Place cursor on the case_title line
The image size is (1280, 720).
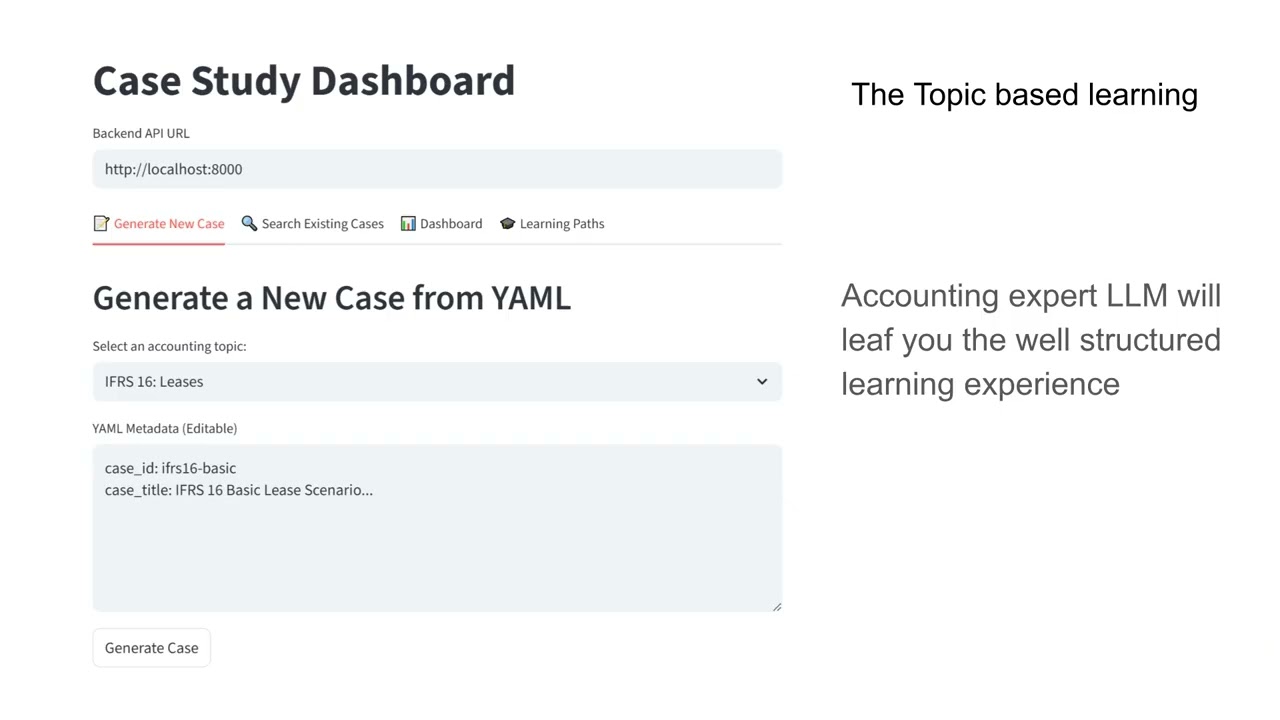238,490
